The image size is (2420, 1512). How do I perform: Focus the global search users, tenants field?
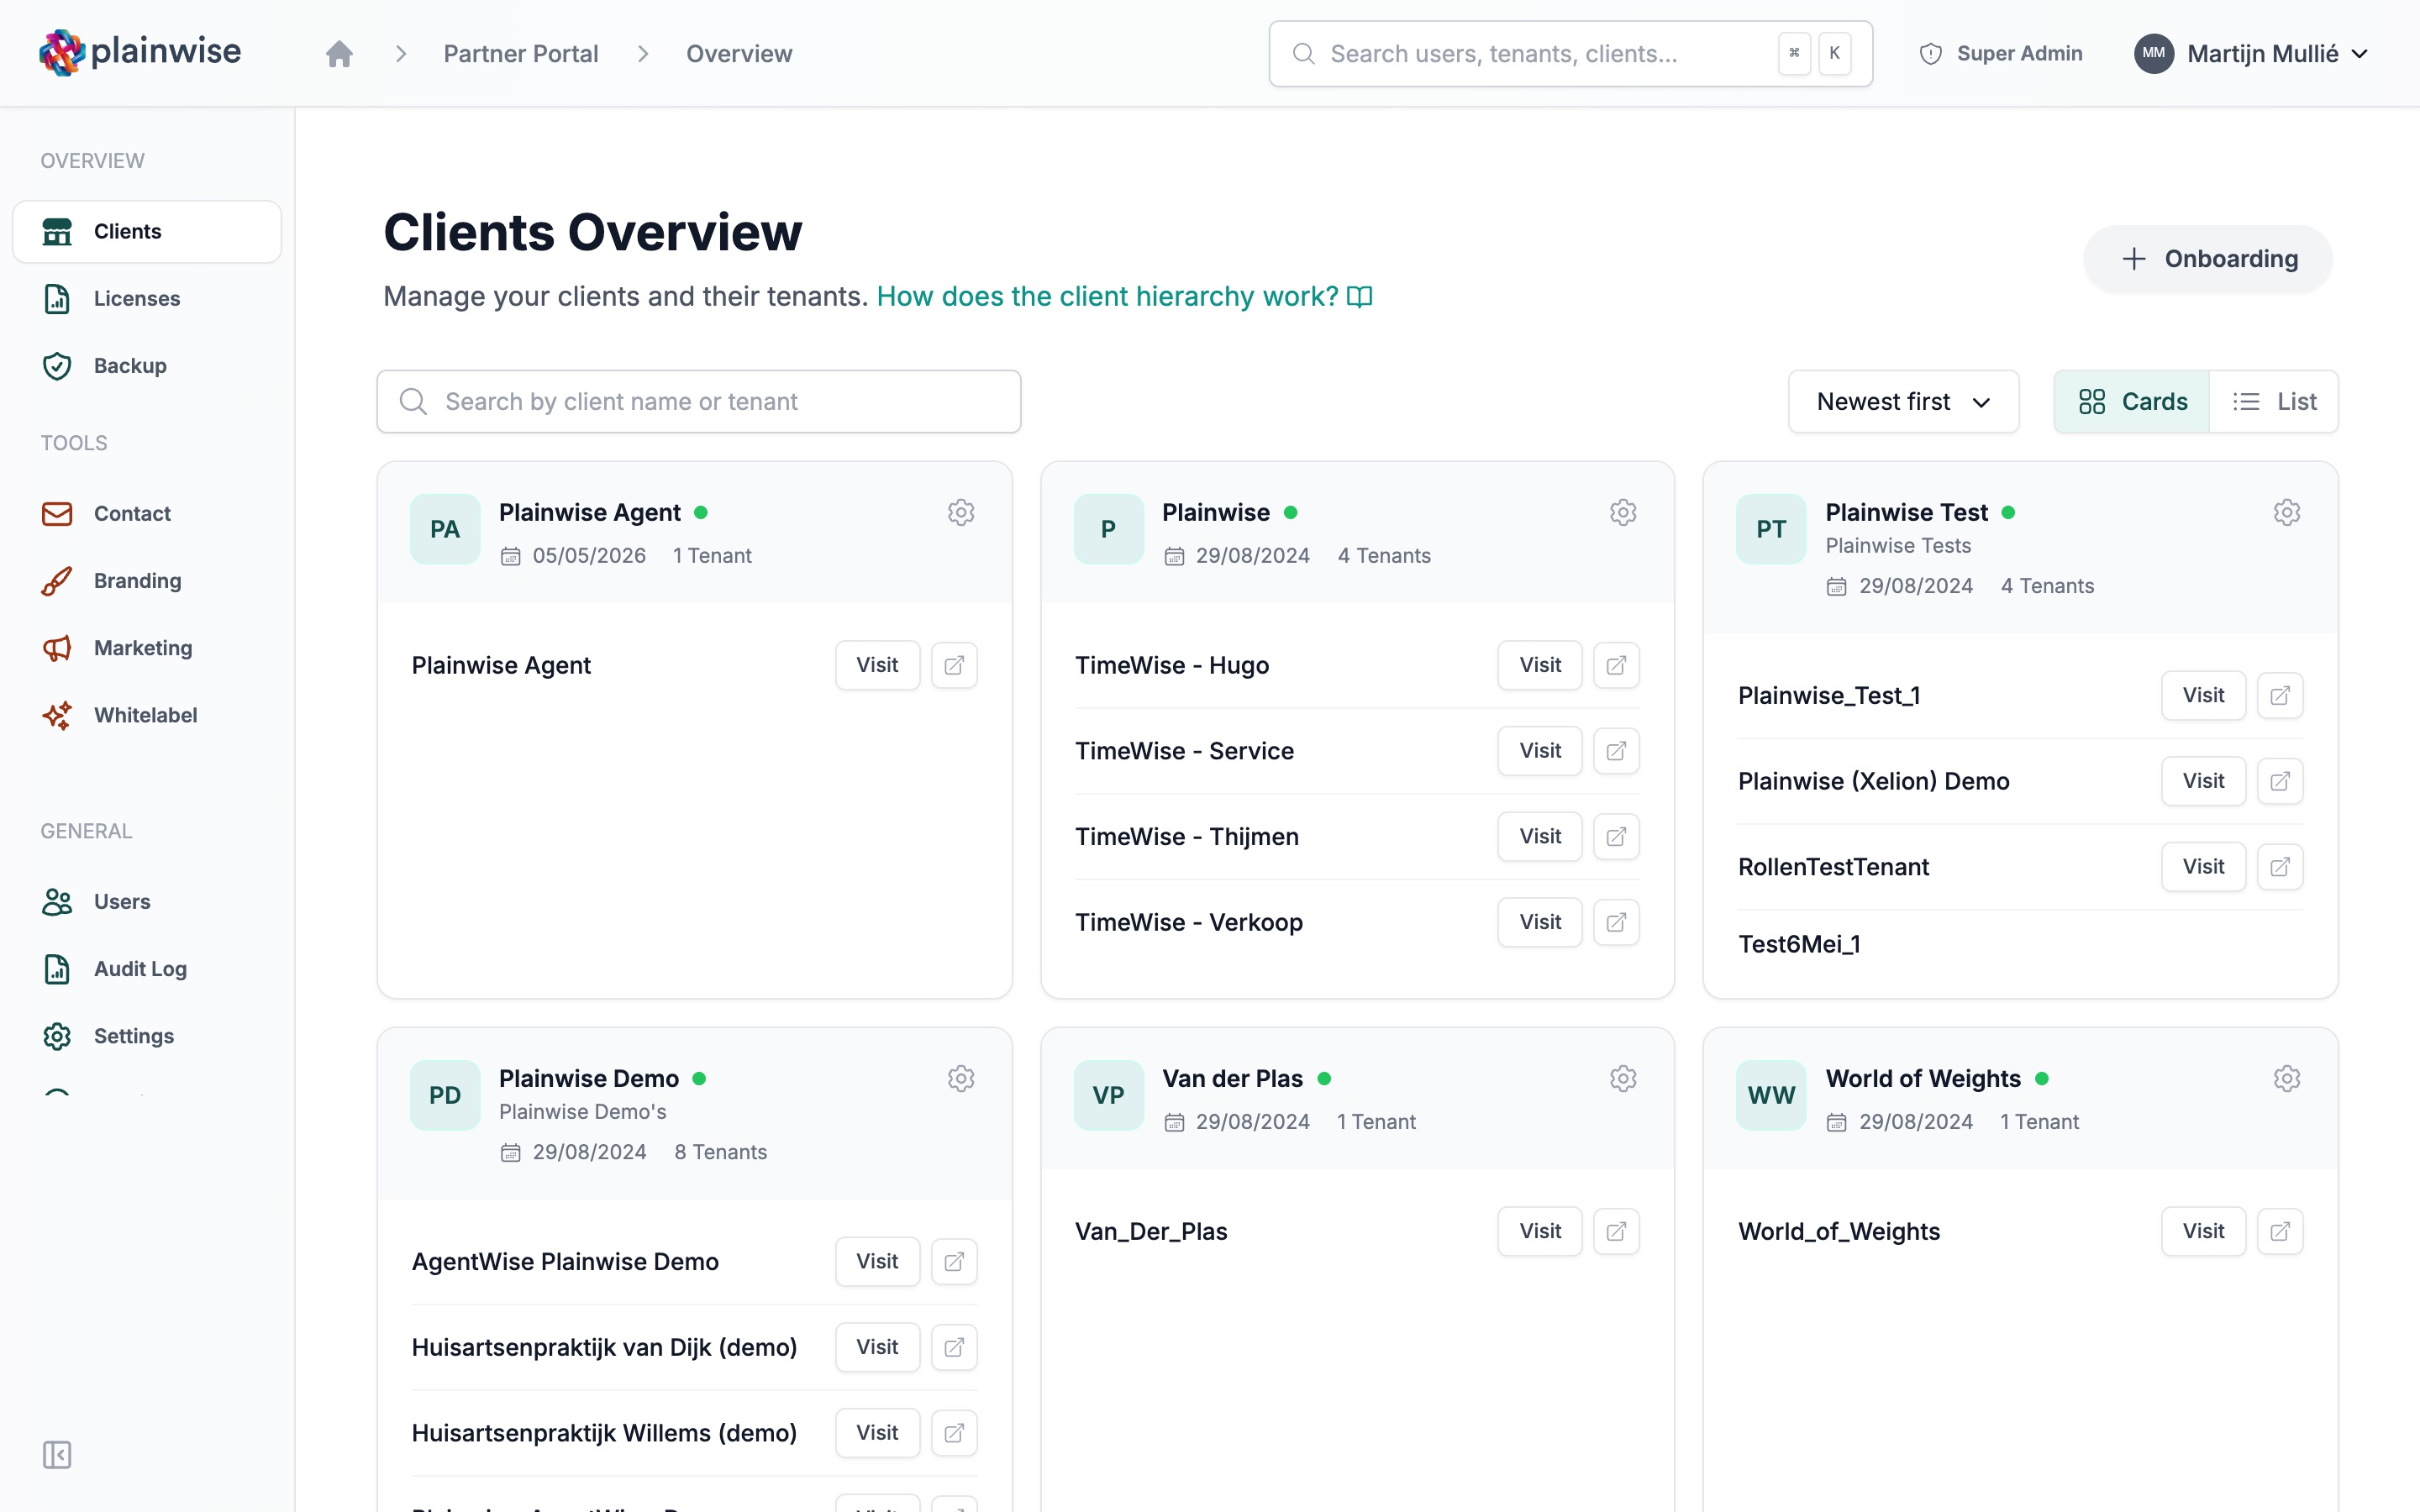pos(1570,54)
